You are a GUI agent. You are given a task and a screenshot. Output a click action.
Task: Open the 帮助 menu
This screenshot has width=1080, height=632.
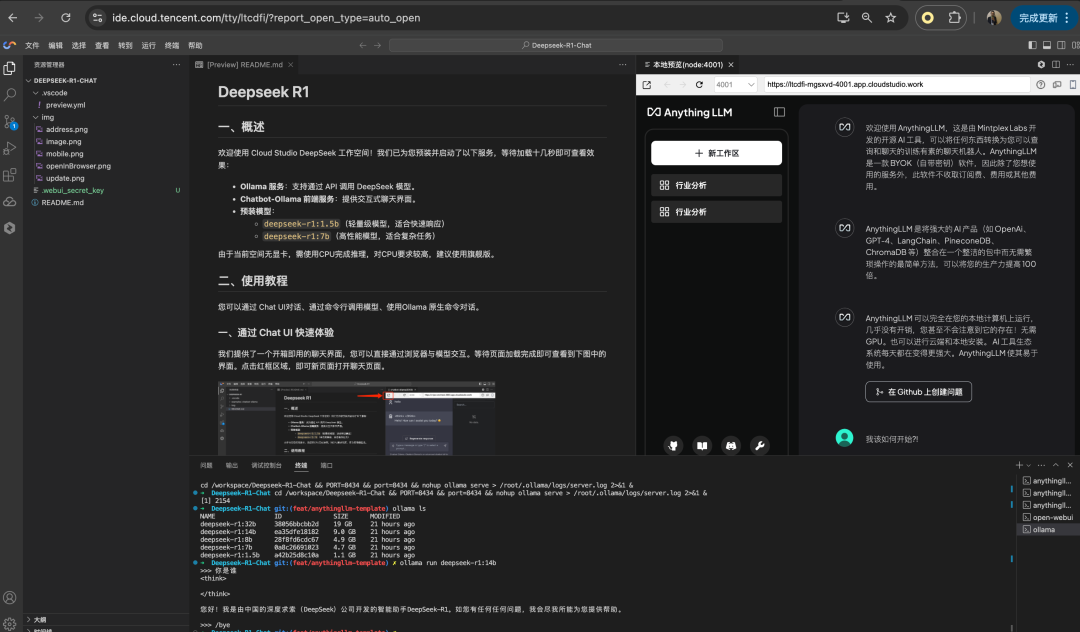[x=196, y=45]
